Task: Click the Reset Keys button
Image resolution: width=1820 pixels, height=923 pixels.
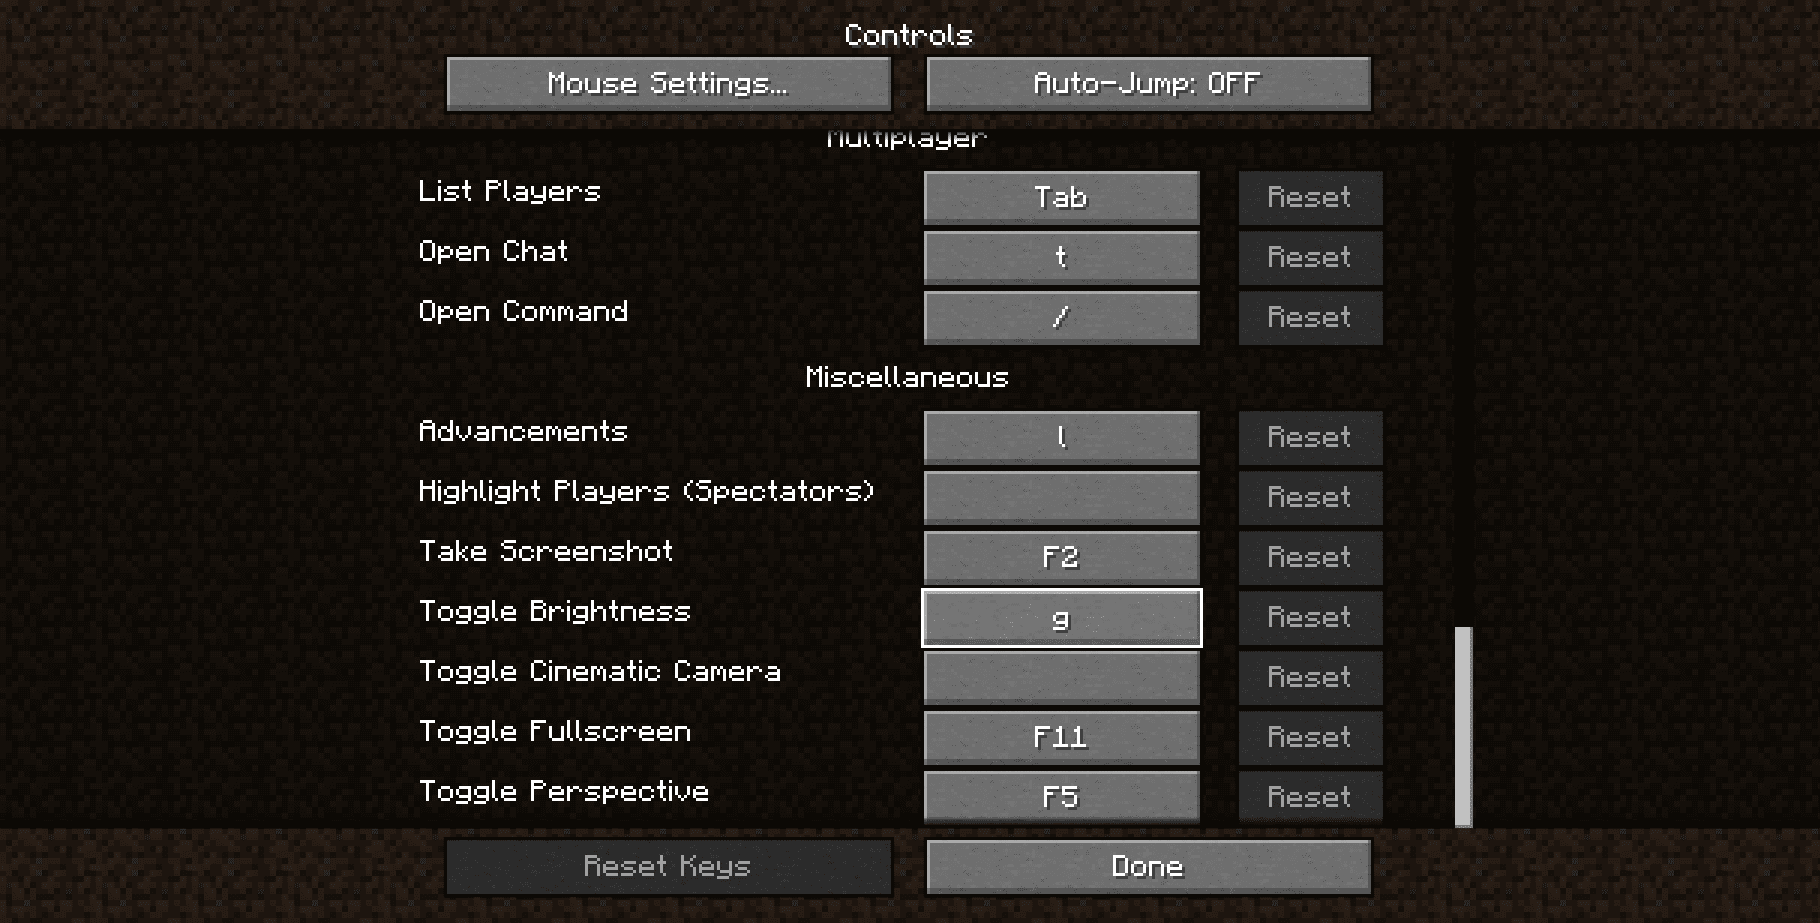Action: (668, 867)
